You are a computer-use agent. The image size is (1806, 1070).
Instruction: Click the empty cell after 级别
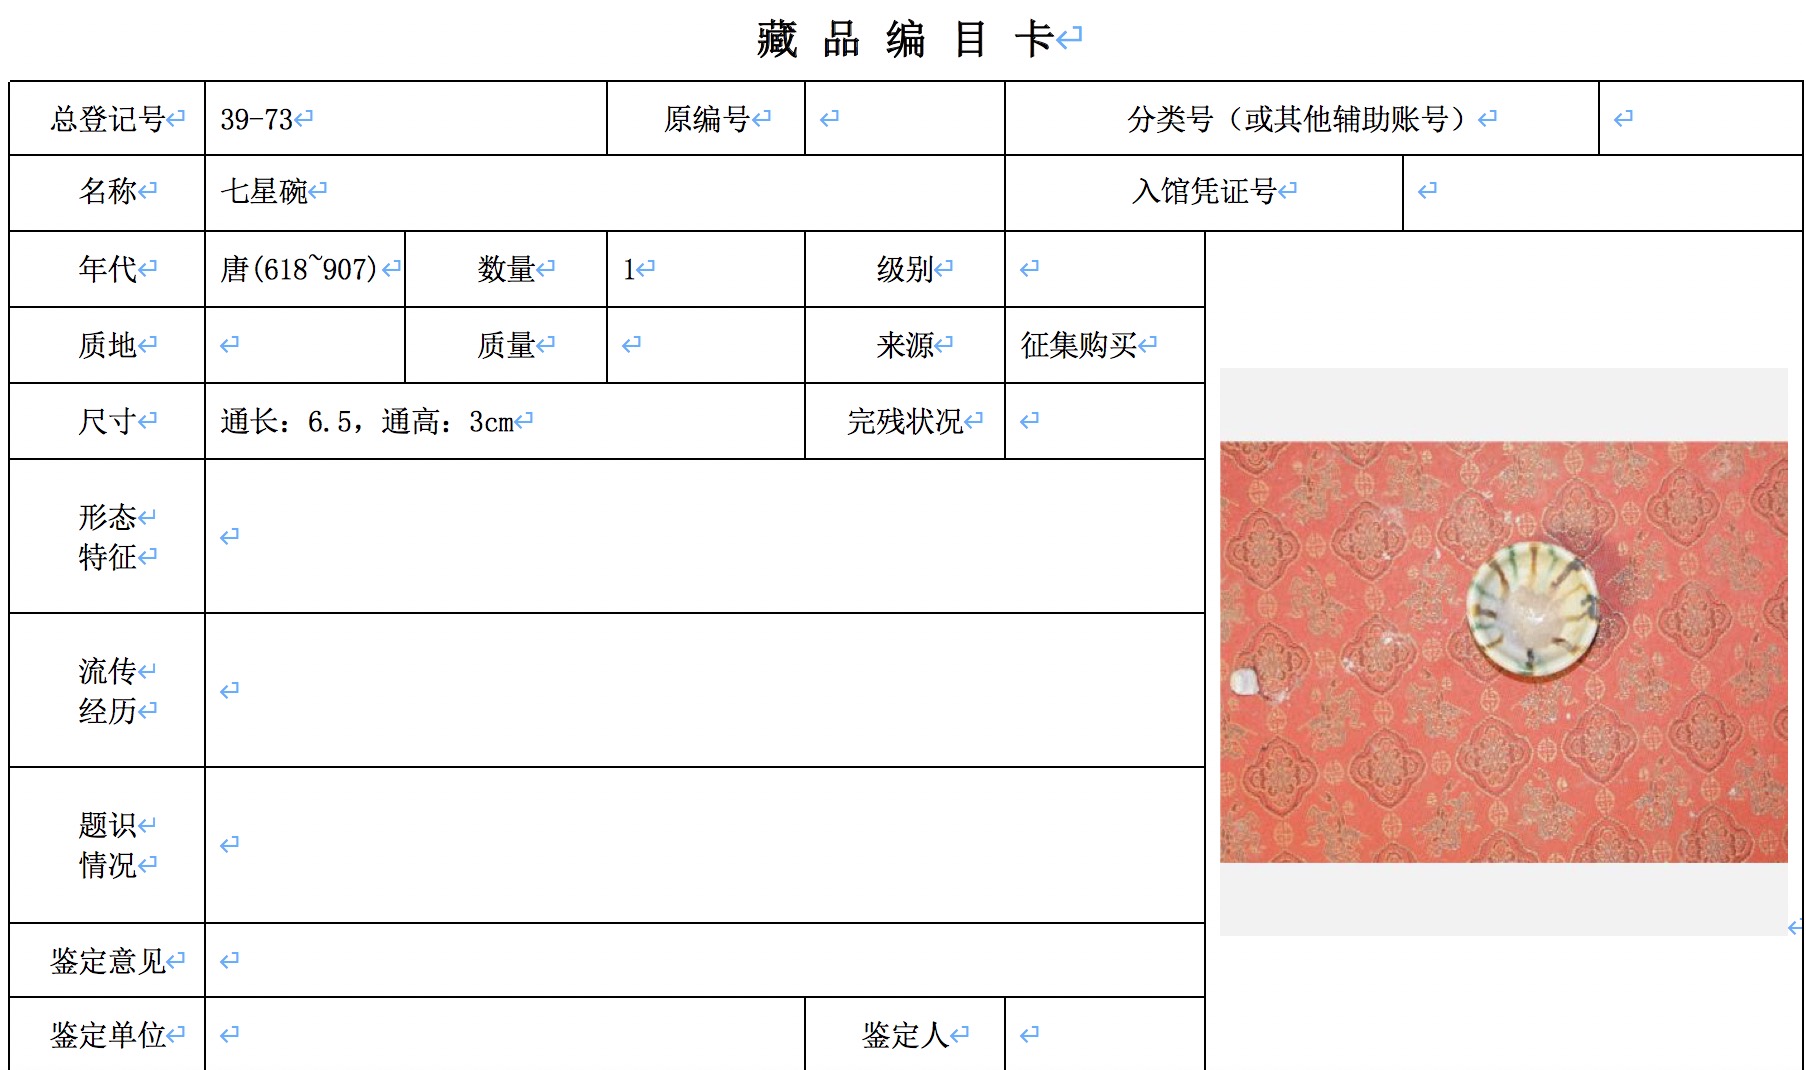1105,269
